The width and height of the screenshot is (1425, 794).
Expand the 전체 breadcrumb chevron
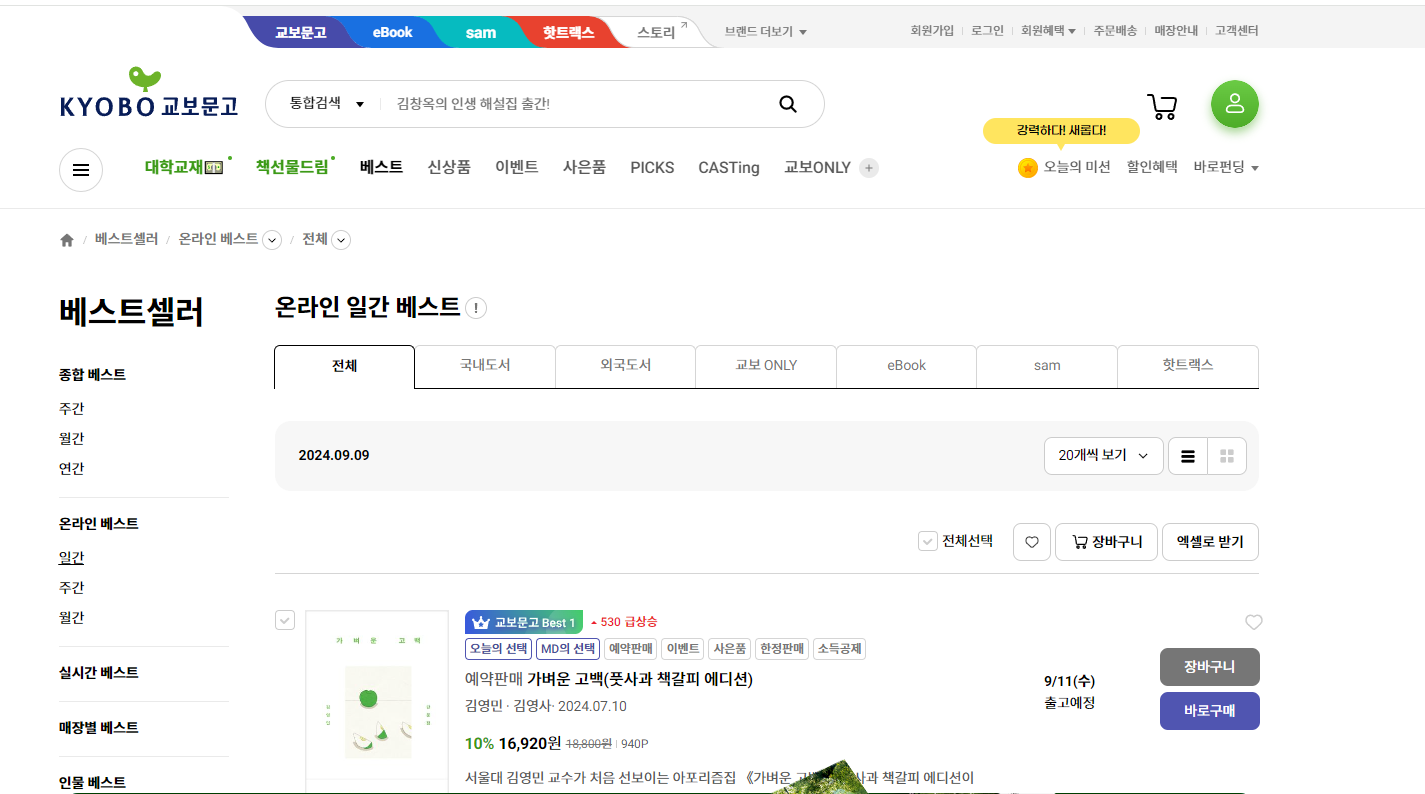point(341,240)
